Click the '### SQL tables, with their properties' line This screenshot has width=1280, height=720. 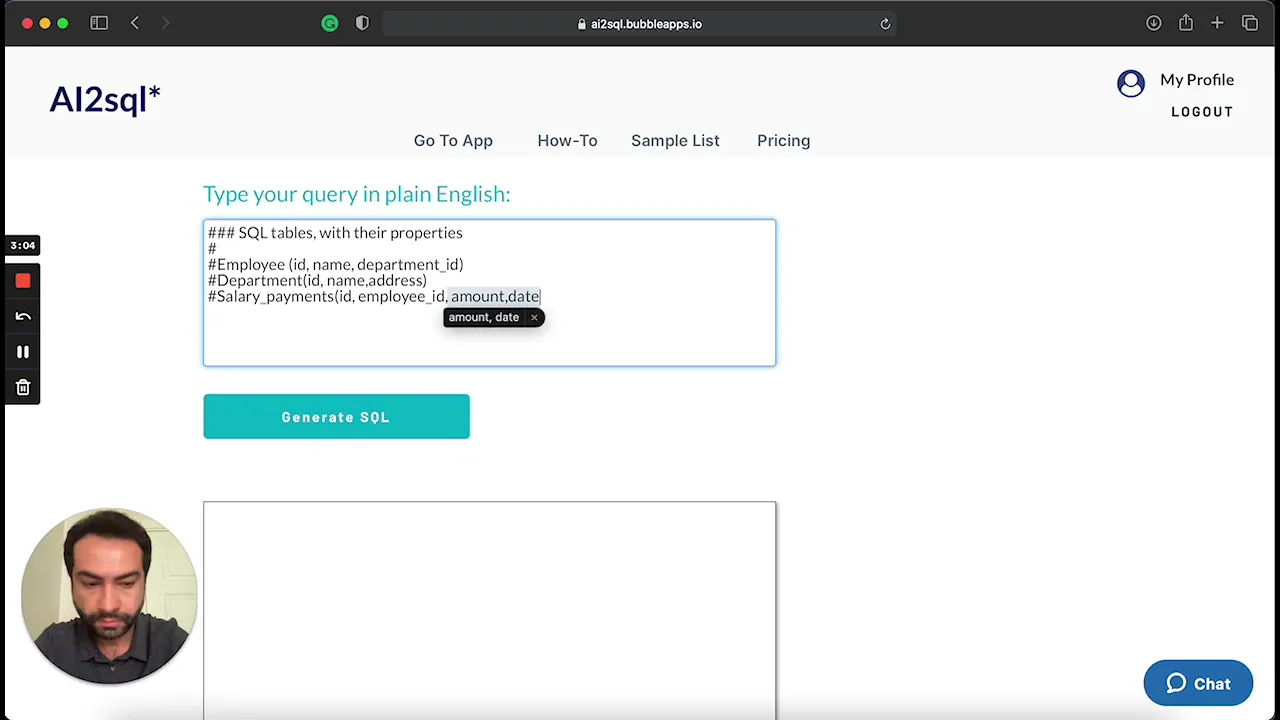[x=335, y=233]
